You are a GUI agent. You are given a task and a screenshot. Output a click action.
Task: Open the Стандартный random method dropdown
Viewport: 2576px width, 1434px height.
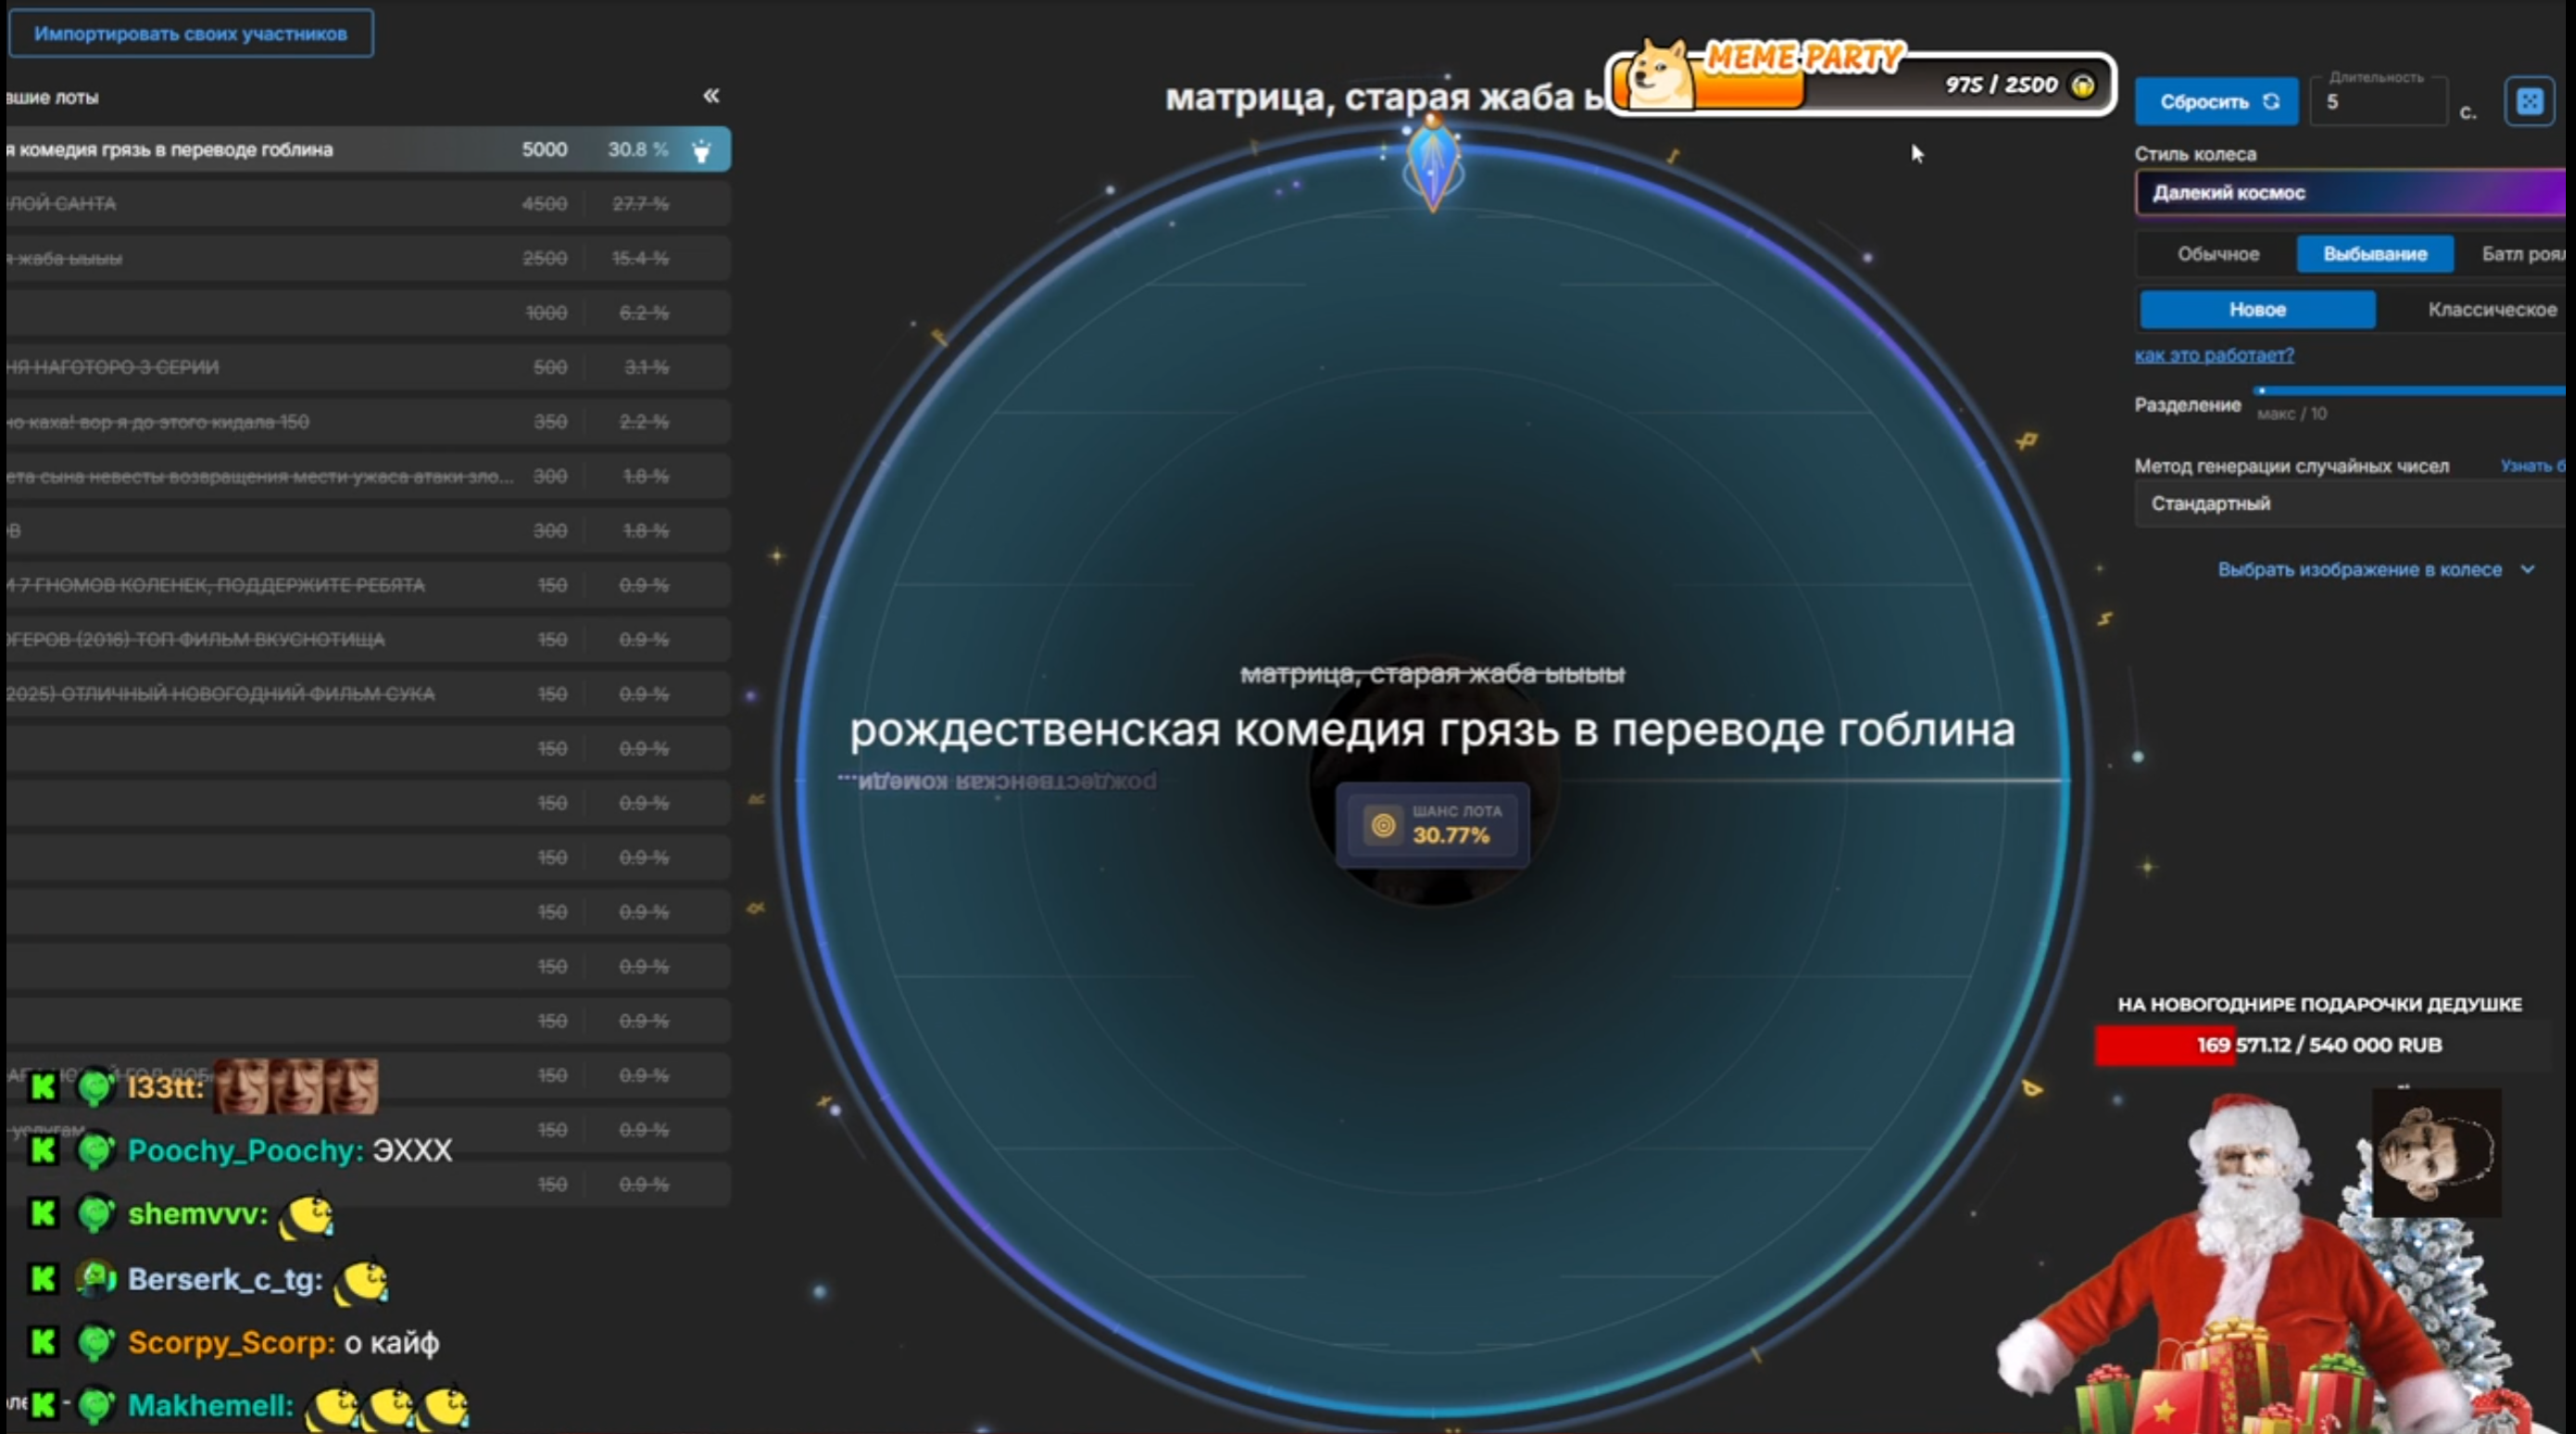pyautogui.click(x=2350, y=504)
